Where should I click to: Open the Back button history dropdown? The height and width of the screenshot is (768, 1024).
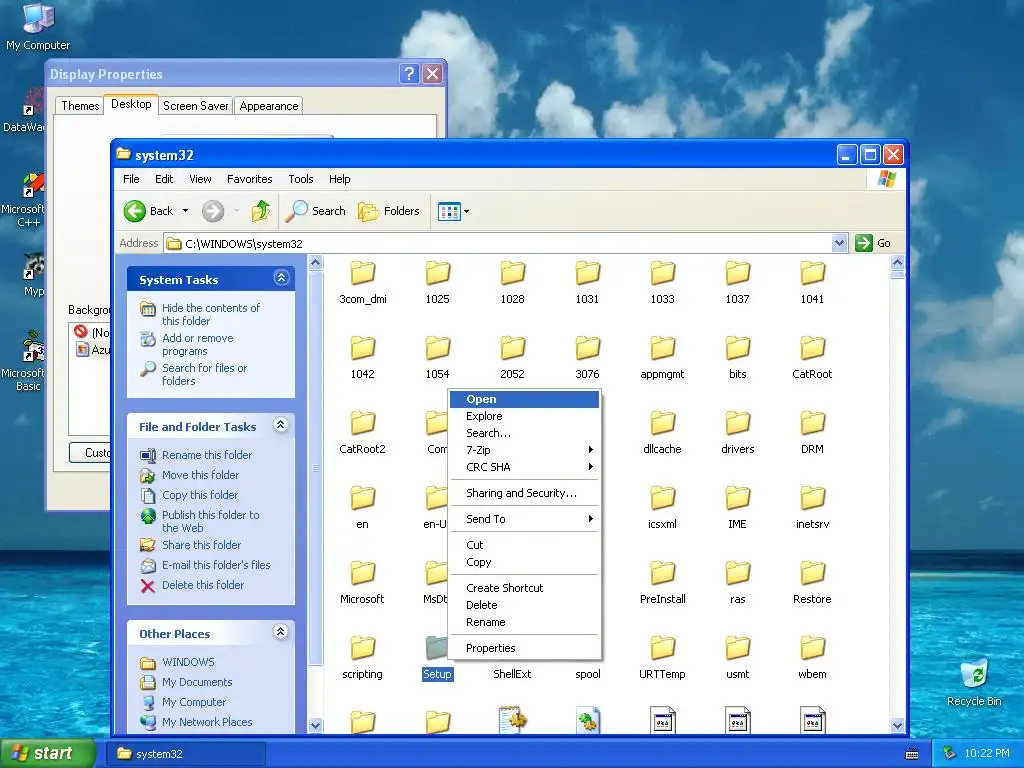click(185, 211)
